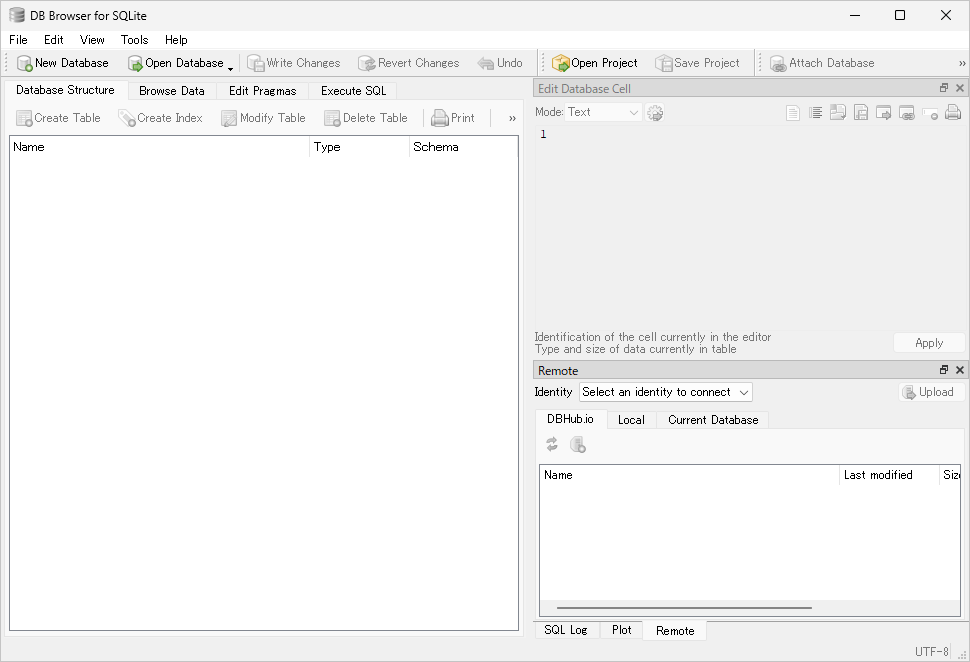
Task: Select the SQL Log bottom tab
Action: 566,630
